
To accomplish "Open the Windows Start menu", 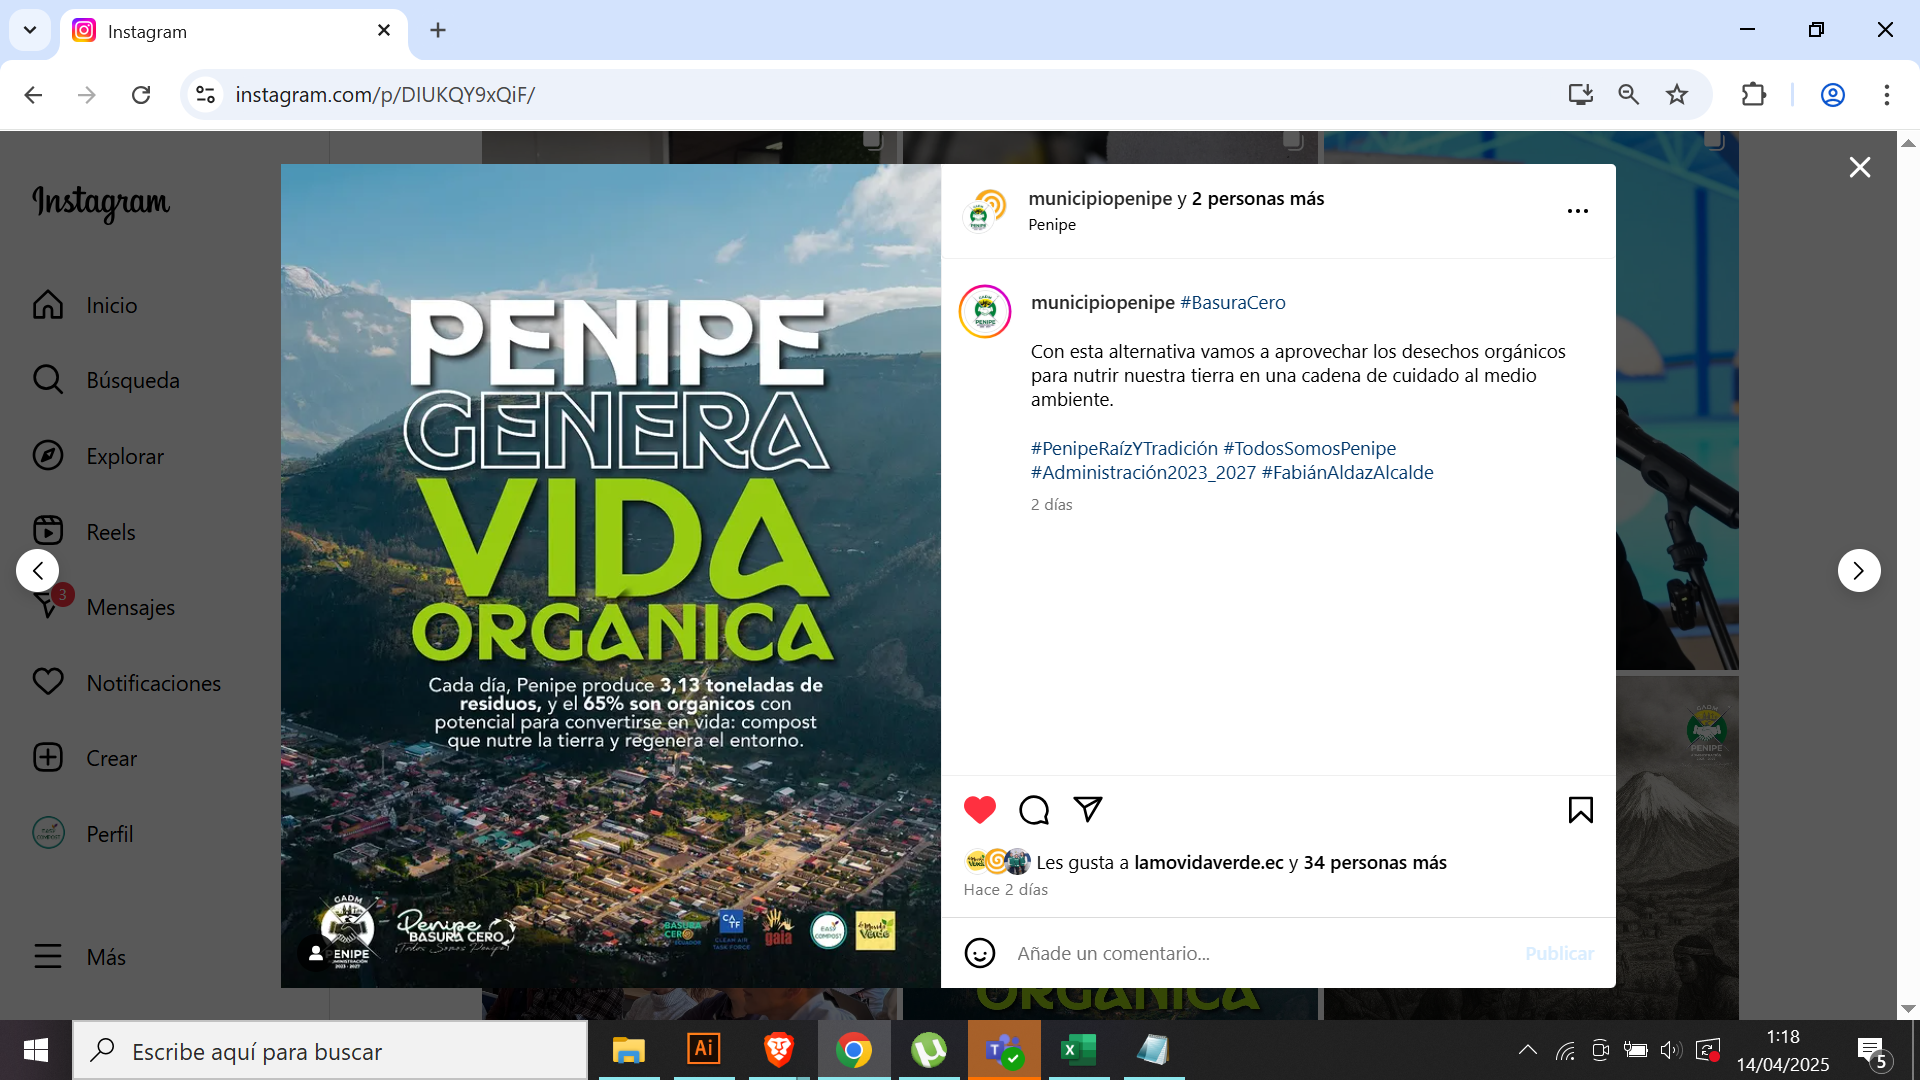I will (x=36, y=1050).
